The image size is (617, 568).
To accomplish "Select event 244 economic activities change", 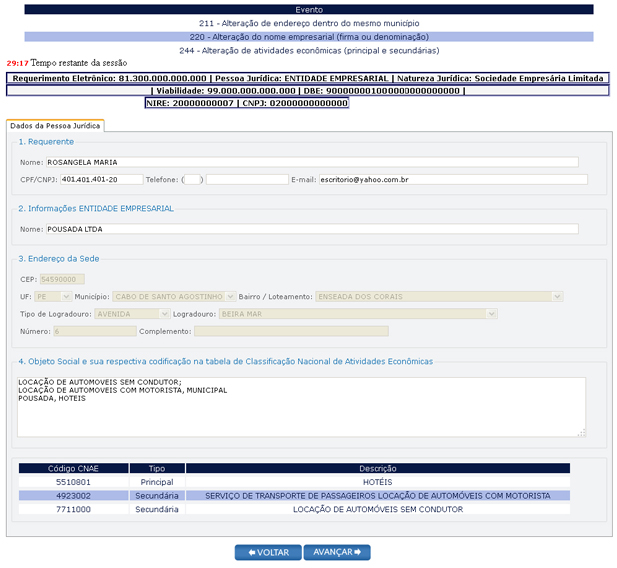I will coord(308,50).
